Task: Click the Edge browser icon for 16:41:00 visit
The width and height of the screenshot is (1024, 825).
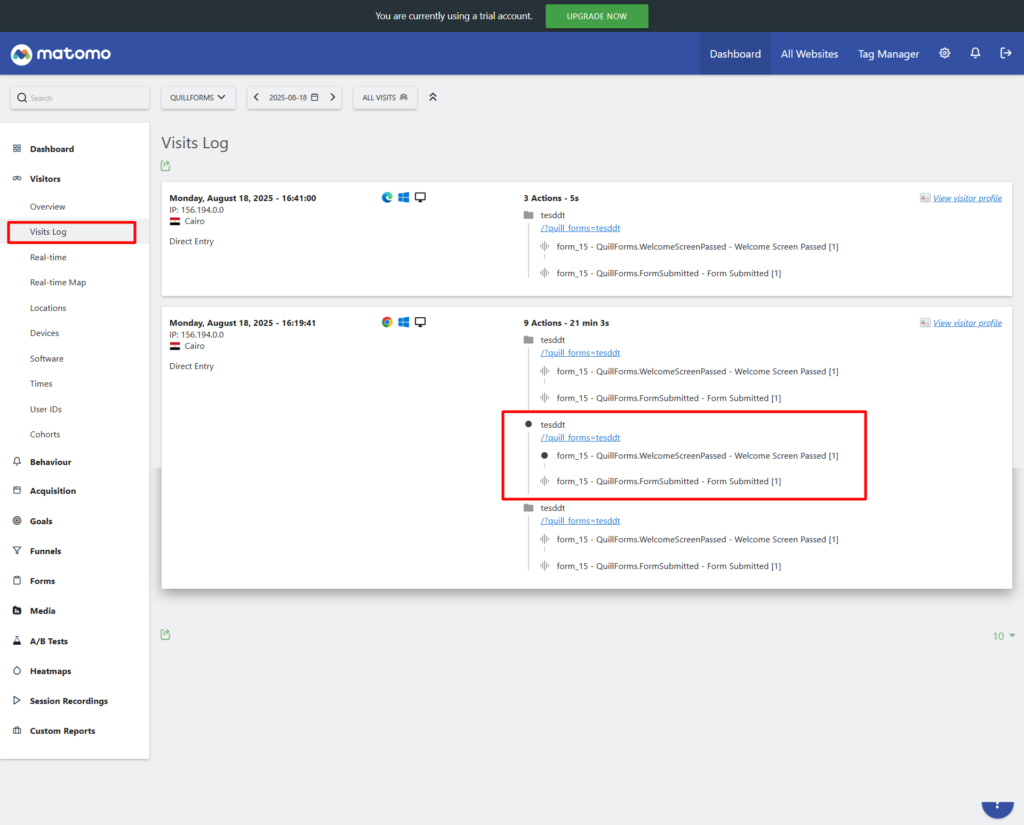Action: pos(387,197)
